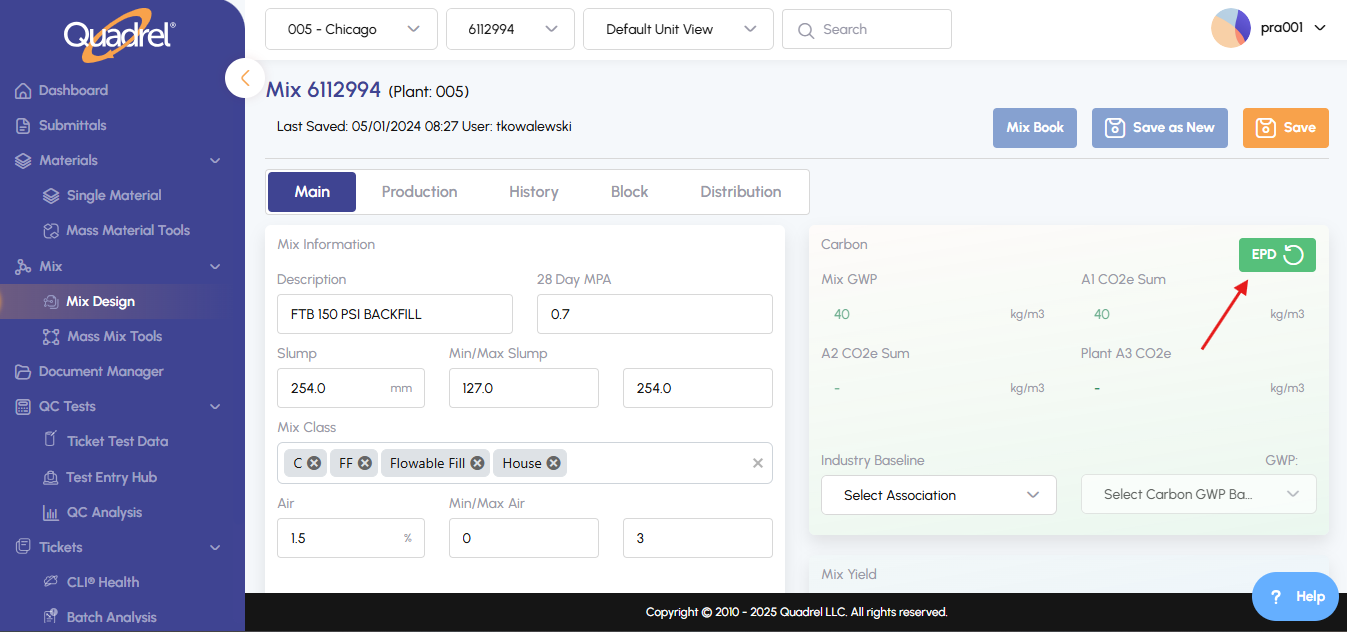Click the Mix 6112994 title
The width and height of the screenshot is (1347, 632).
[323, 90]
